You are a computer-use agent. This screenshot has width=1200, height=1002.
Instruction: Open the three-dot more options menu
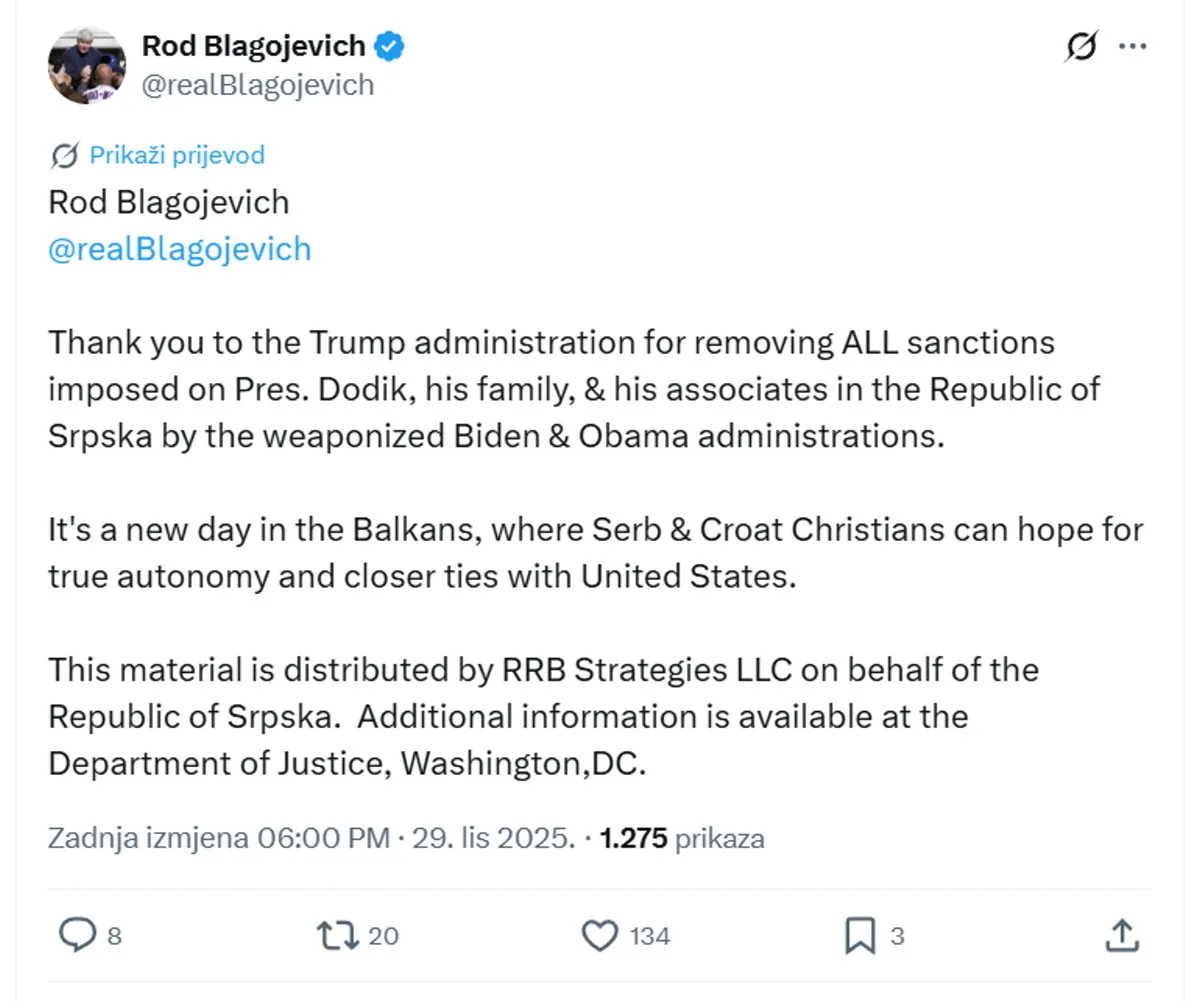(1133, 46)
